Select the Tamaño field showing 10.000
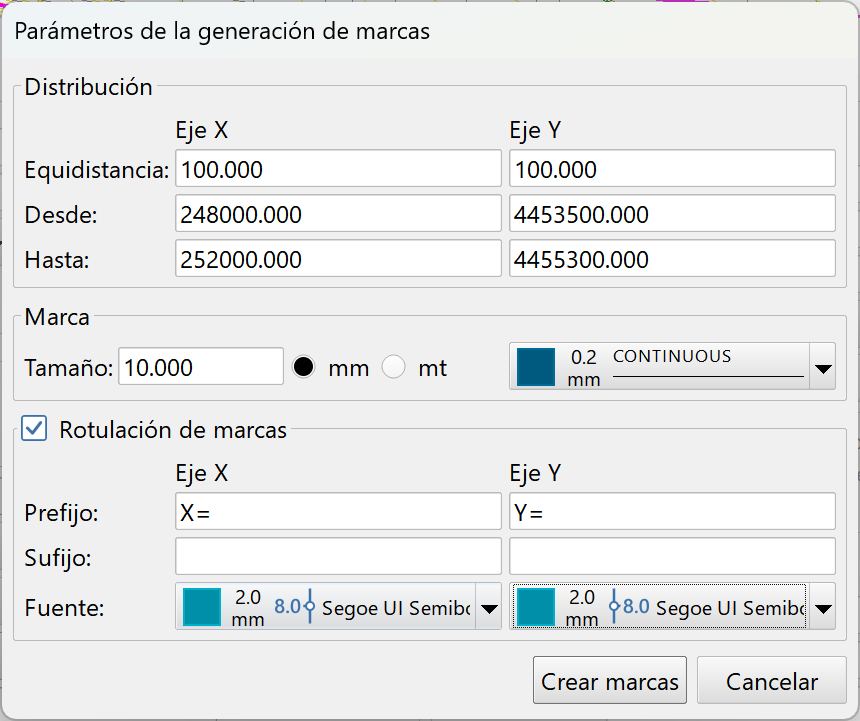This screenshot has height=721, width=860. [200, 366]
